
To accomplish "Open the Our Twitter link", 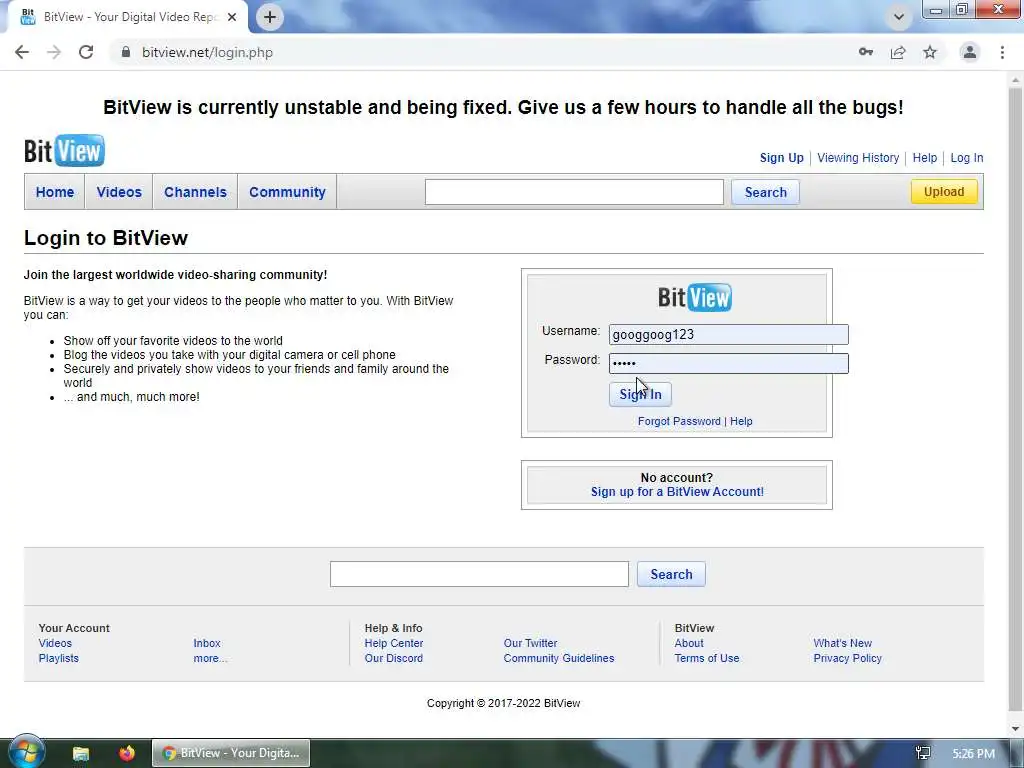I will tap(530, 643).
